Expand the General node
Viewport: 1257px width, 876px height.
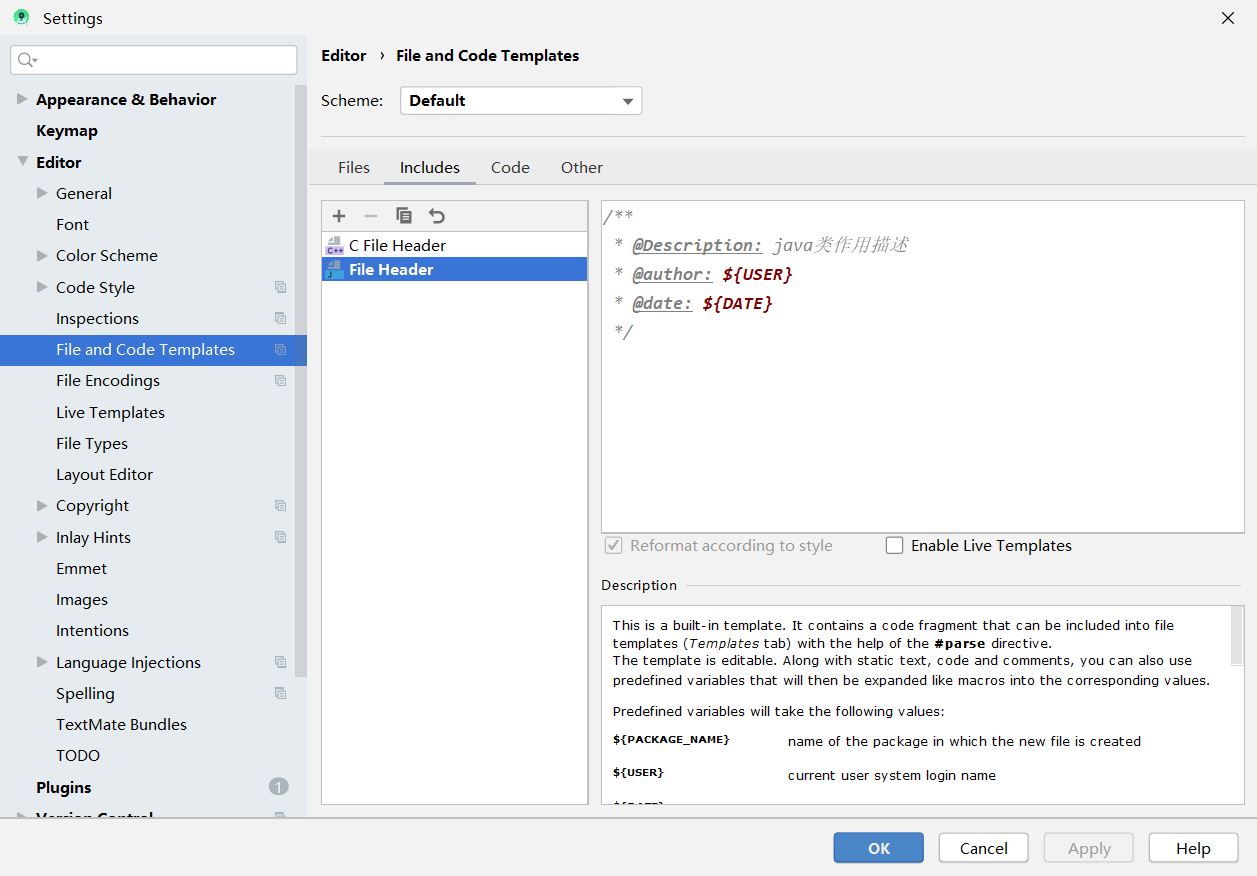click(x=42, y=193)
